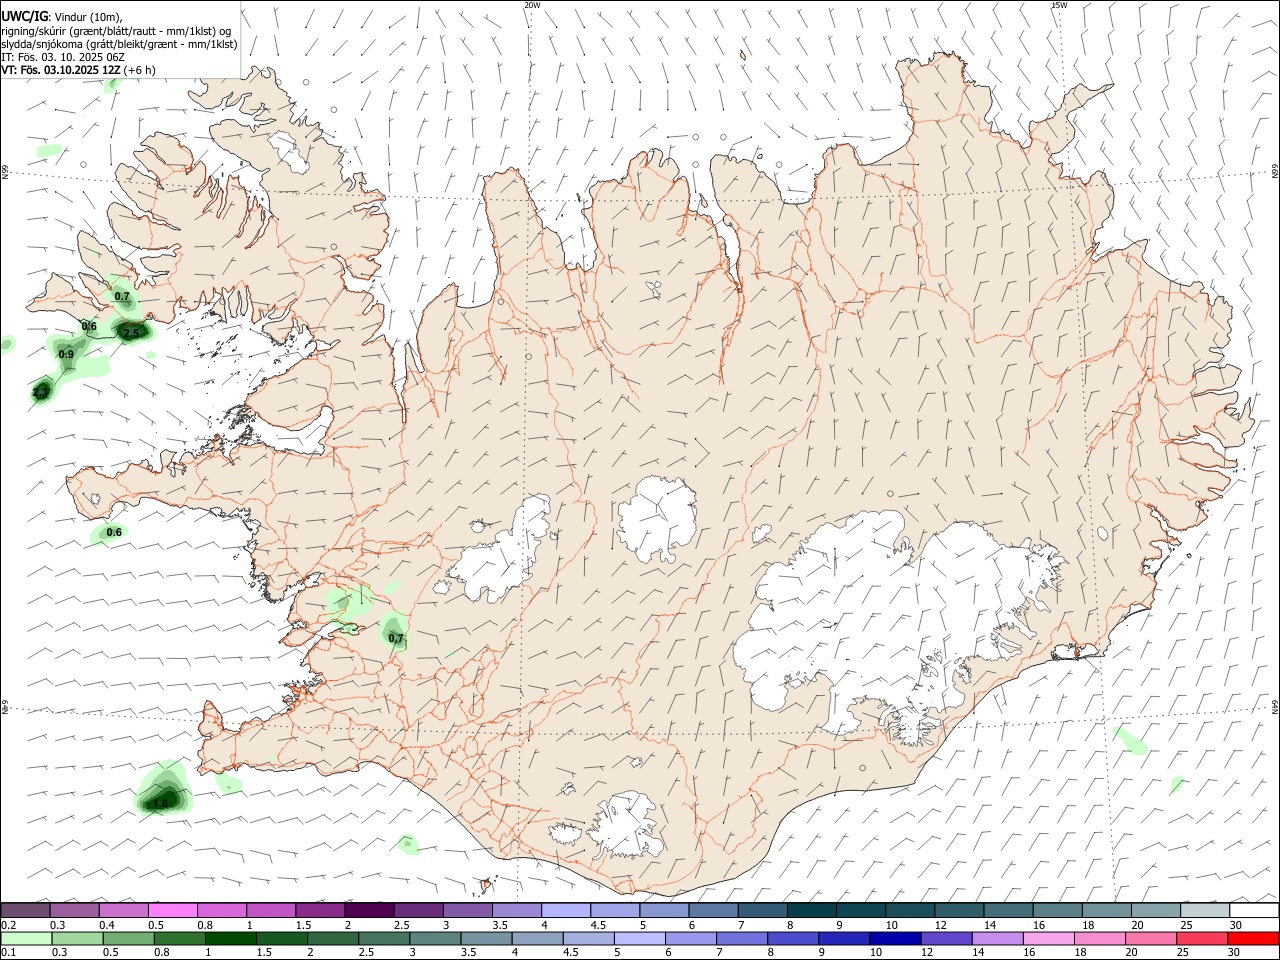1280x960 pixels.
Task: Click the "2.3" precipitation value on the map
Action: [40, 393]
